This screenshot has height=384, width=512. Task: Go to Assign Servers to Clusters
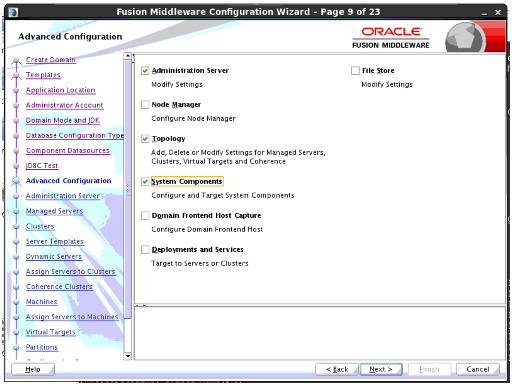(70, 272)
